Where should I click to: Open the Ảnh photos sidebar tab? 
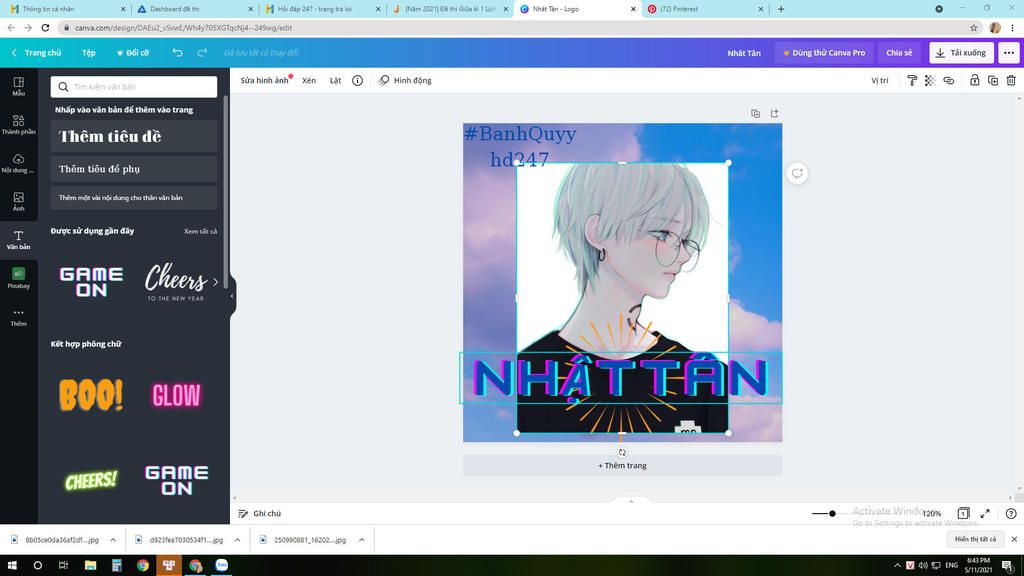click(x=18, y=202)
